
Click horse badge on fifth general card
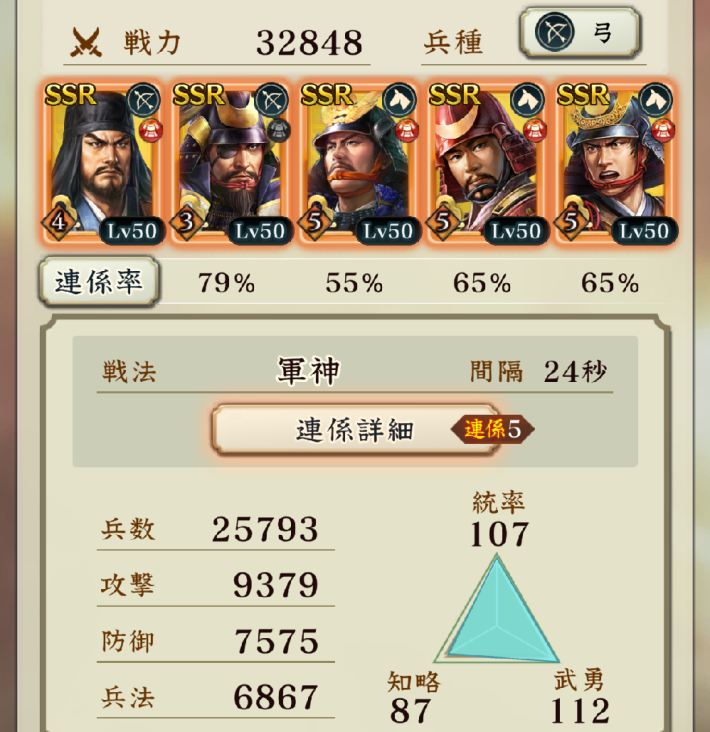coord(655,100)
